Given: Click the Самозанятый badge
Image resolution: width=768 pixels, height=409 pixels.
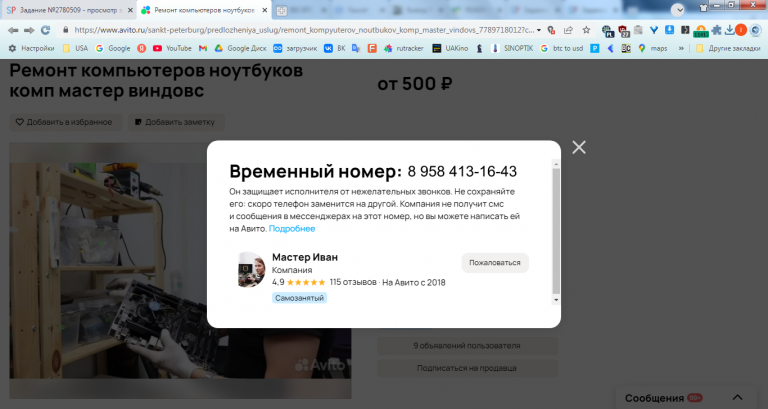Looking at the screenshot, I should tap(299, 298).
